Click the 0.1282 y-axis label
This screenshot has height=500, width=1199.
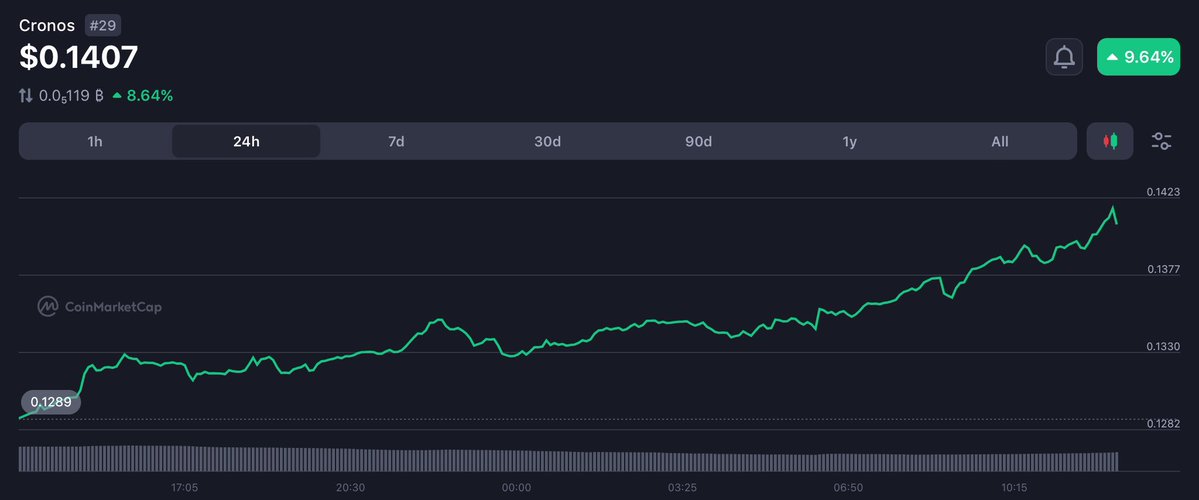point(1163,424)
